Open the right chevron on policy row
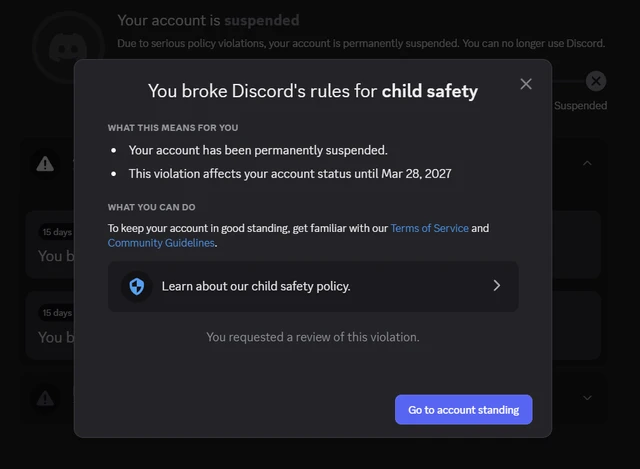Image resolution: width=640 pixels, height=469 pixels. (x=496, y=286)
